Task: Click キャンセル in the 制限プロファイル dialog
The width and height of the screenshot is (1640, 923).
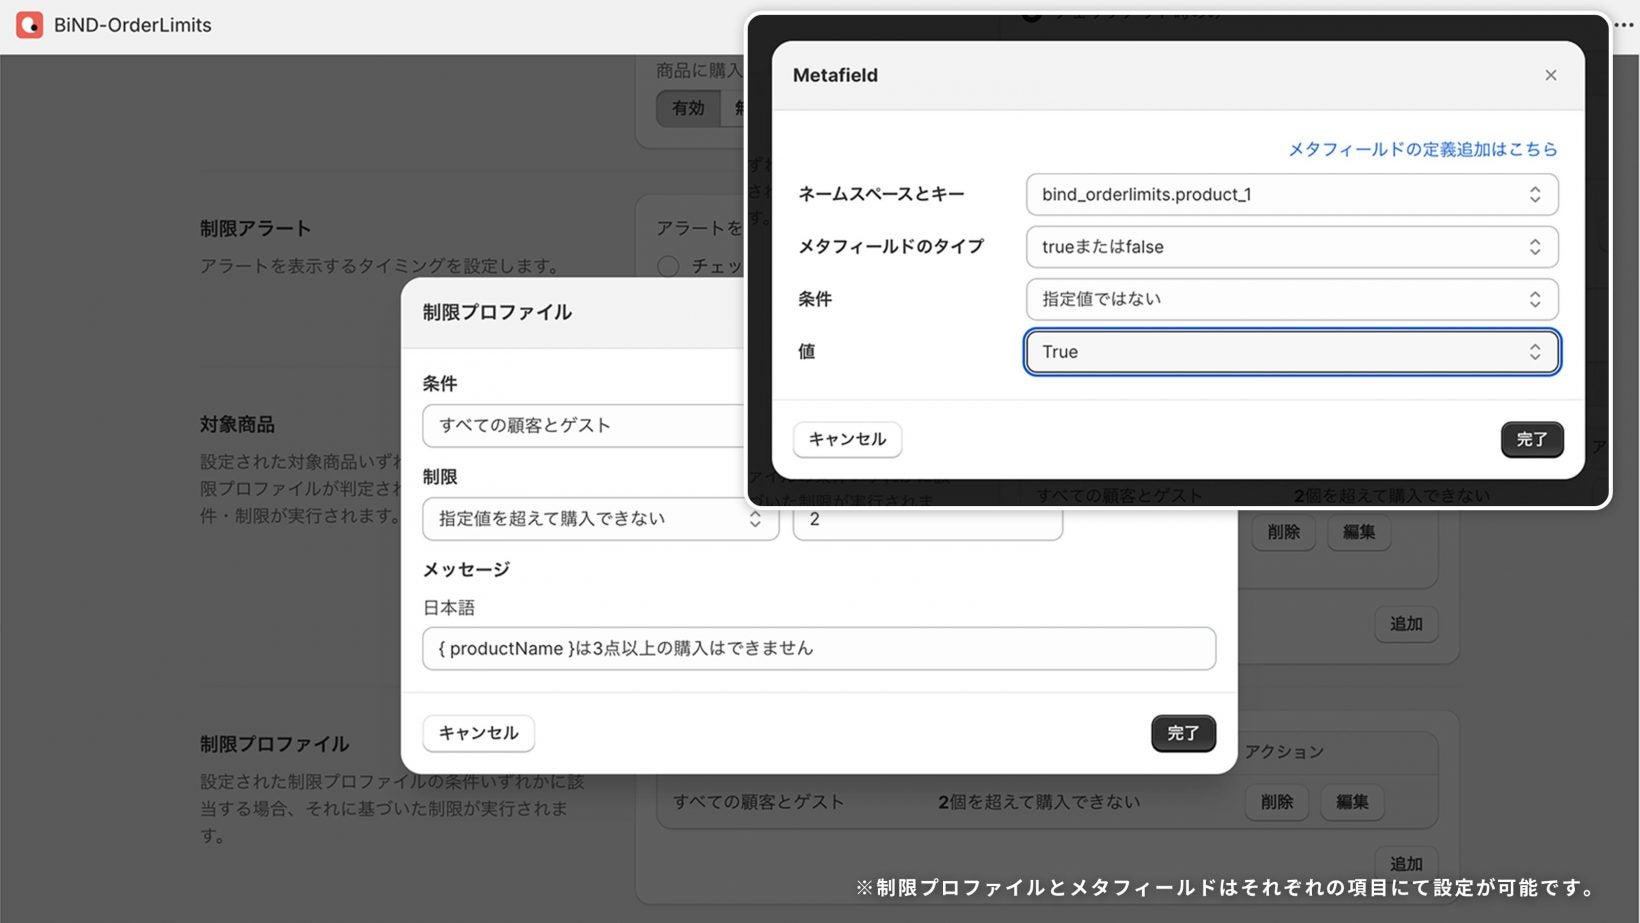Action: click(x=478, y=733)
